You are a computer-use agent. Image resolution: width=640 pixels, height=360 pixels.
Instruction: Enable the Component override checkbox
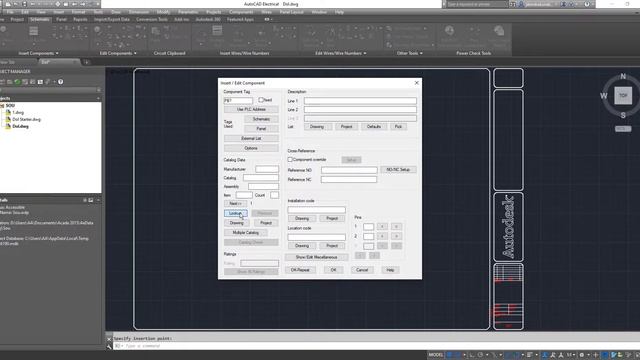pos(290,160)
